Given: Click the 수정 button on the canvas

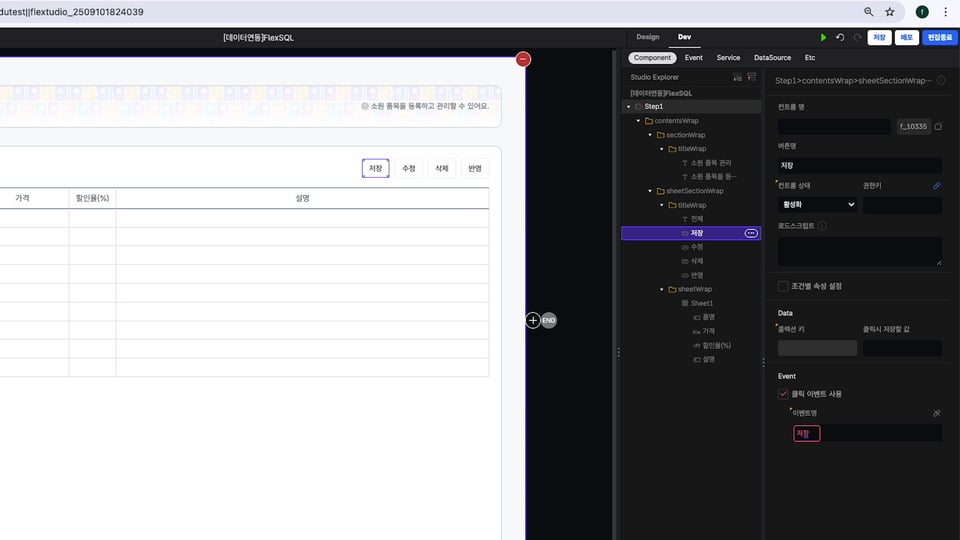Looking at the screenshot, I should (x=409, y=168).
